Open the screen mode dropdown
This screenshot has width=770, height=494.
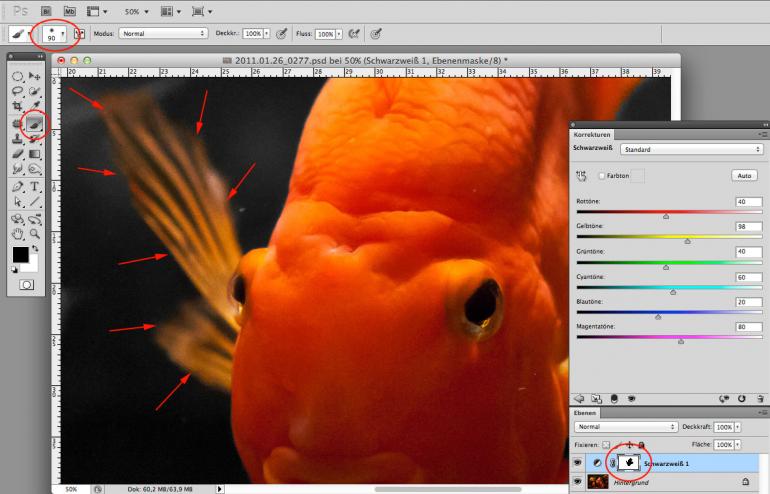pos(202,11)
